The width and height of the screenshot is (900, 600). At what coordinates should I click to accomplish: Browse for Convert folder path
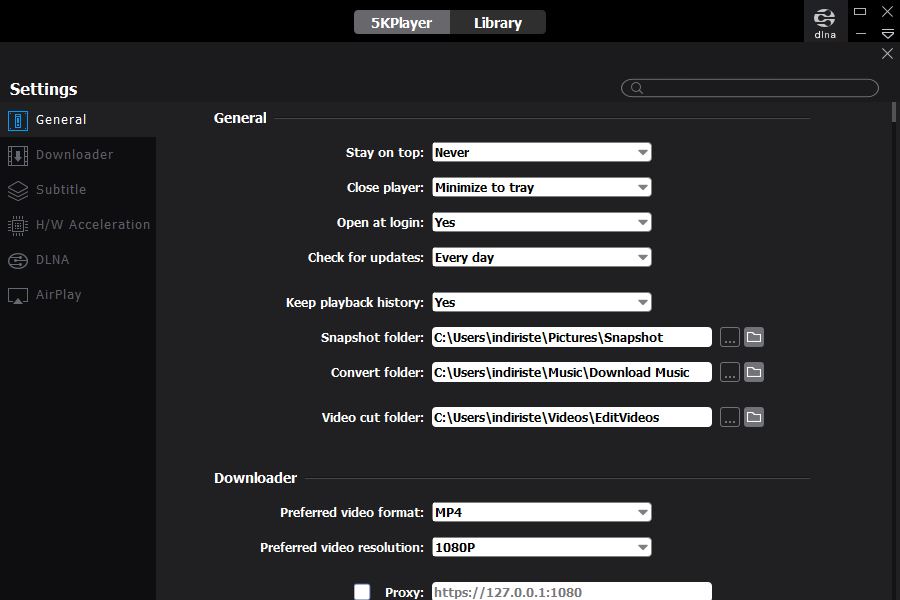tap(730, 373)
